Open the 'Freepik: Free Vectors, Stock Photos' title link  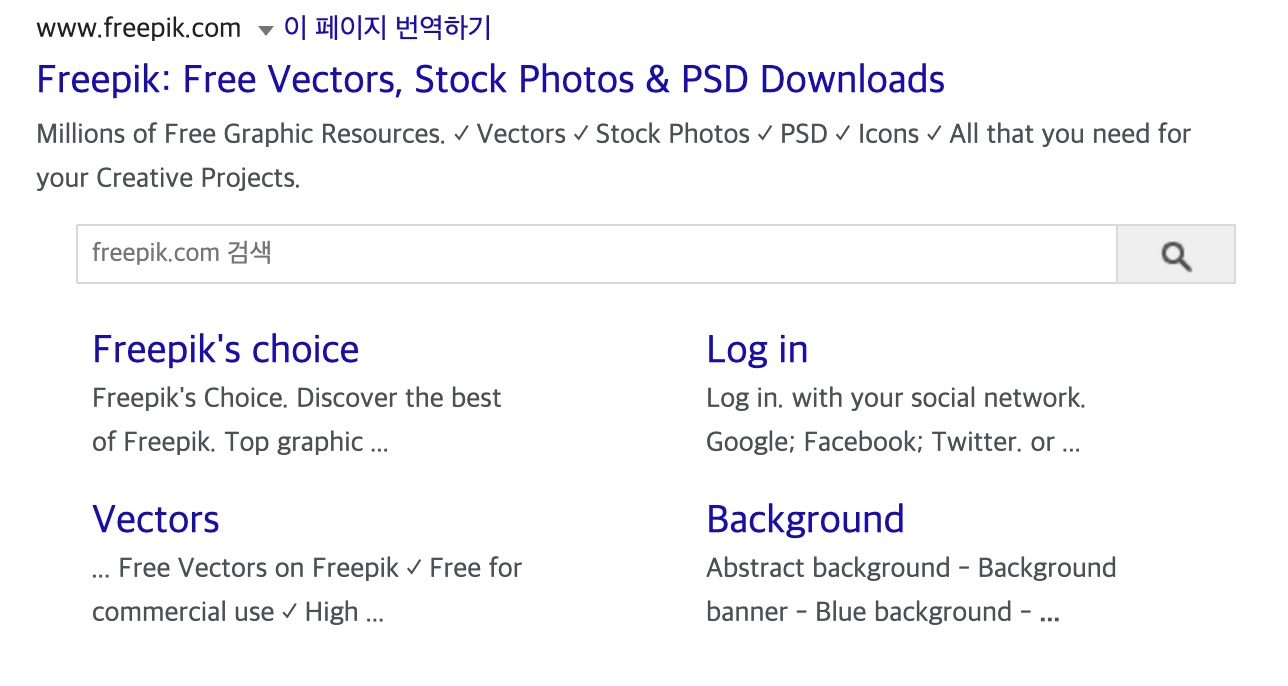(490, 79)
